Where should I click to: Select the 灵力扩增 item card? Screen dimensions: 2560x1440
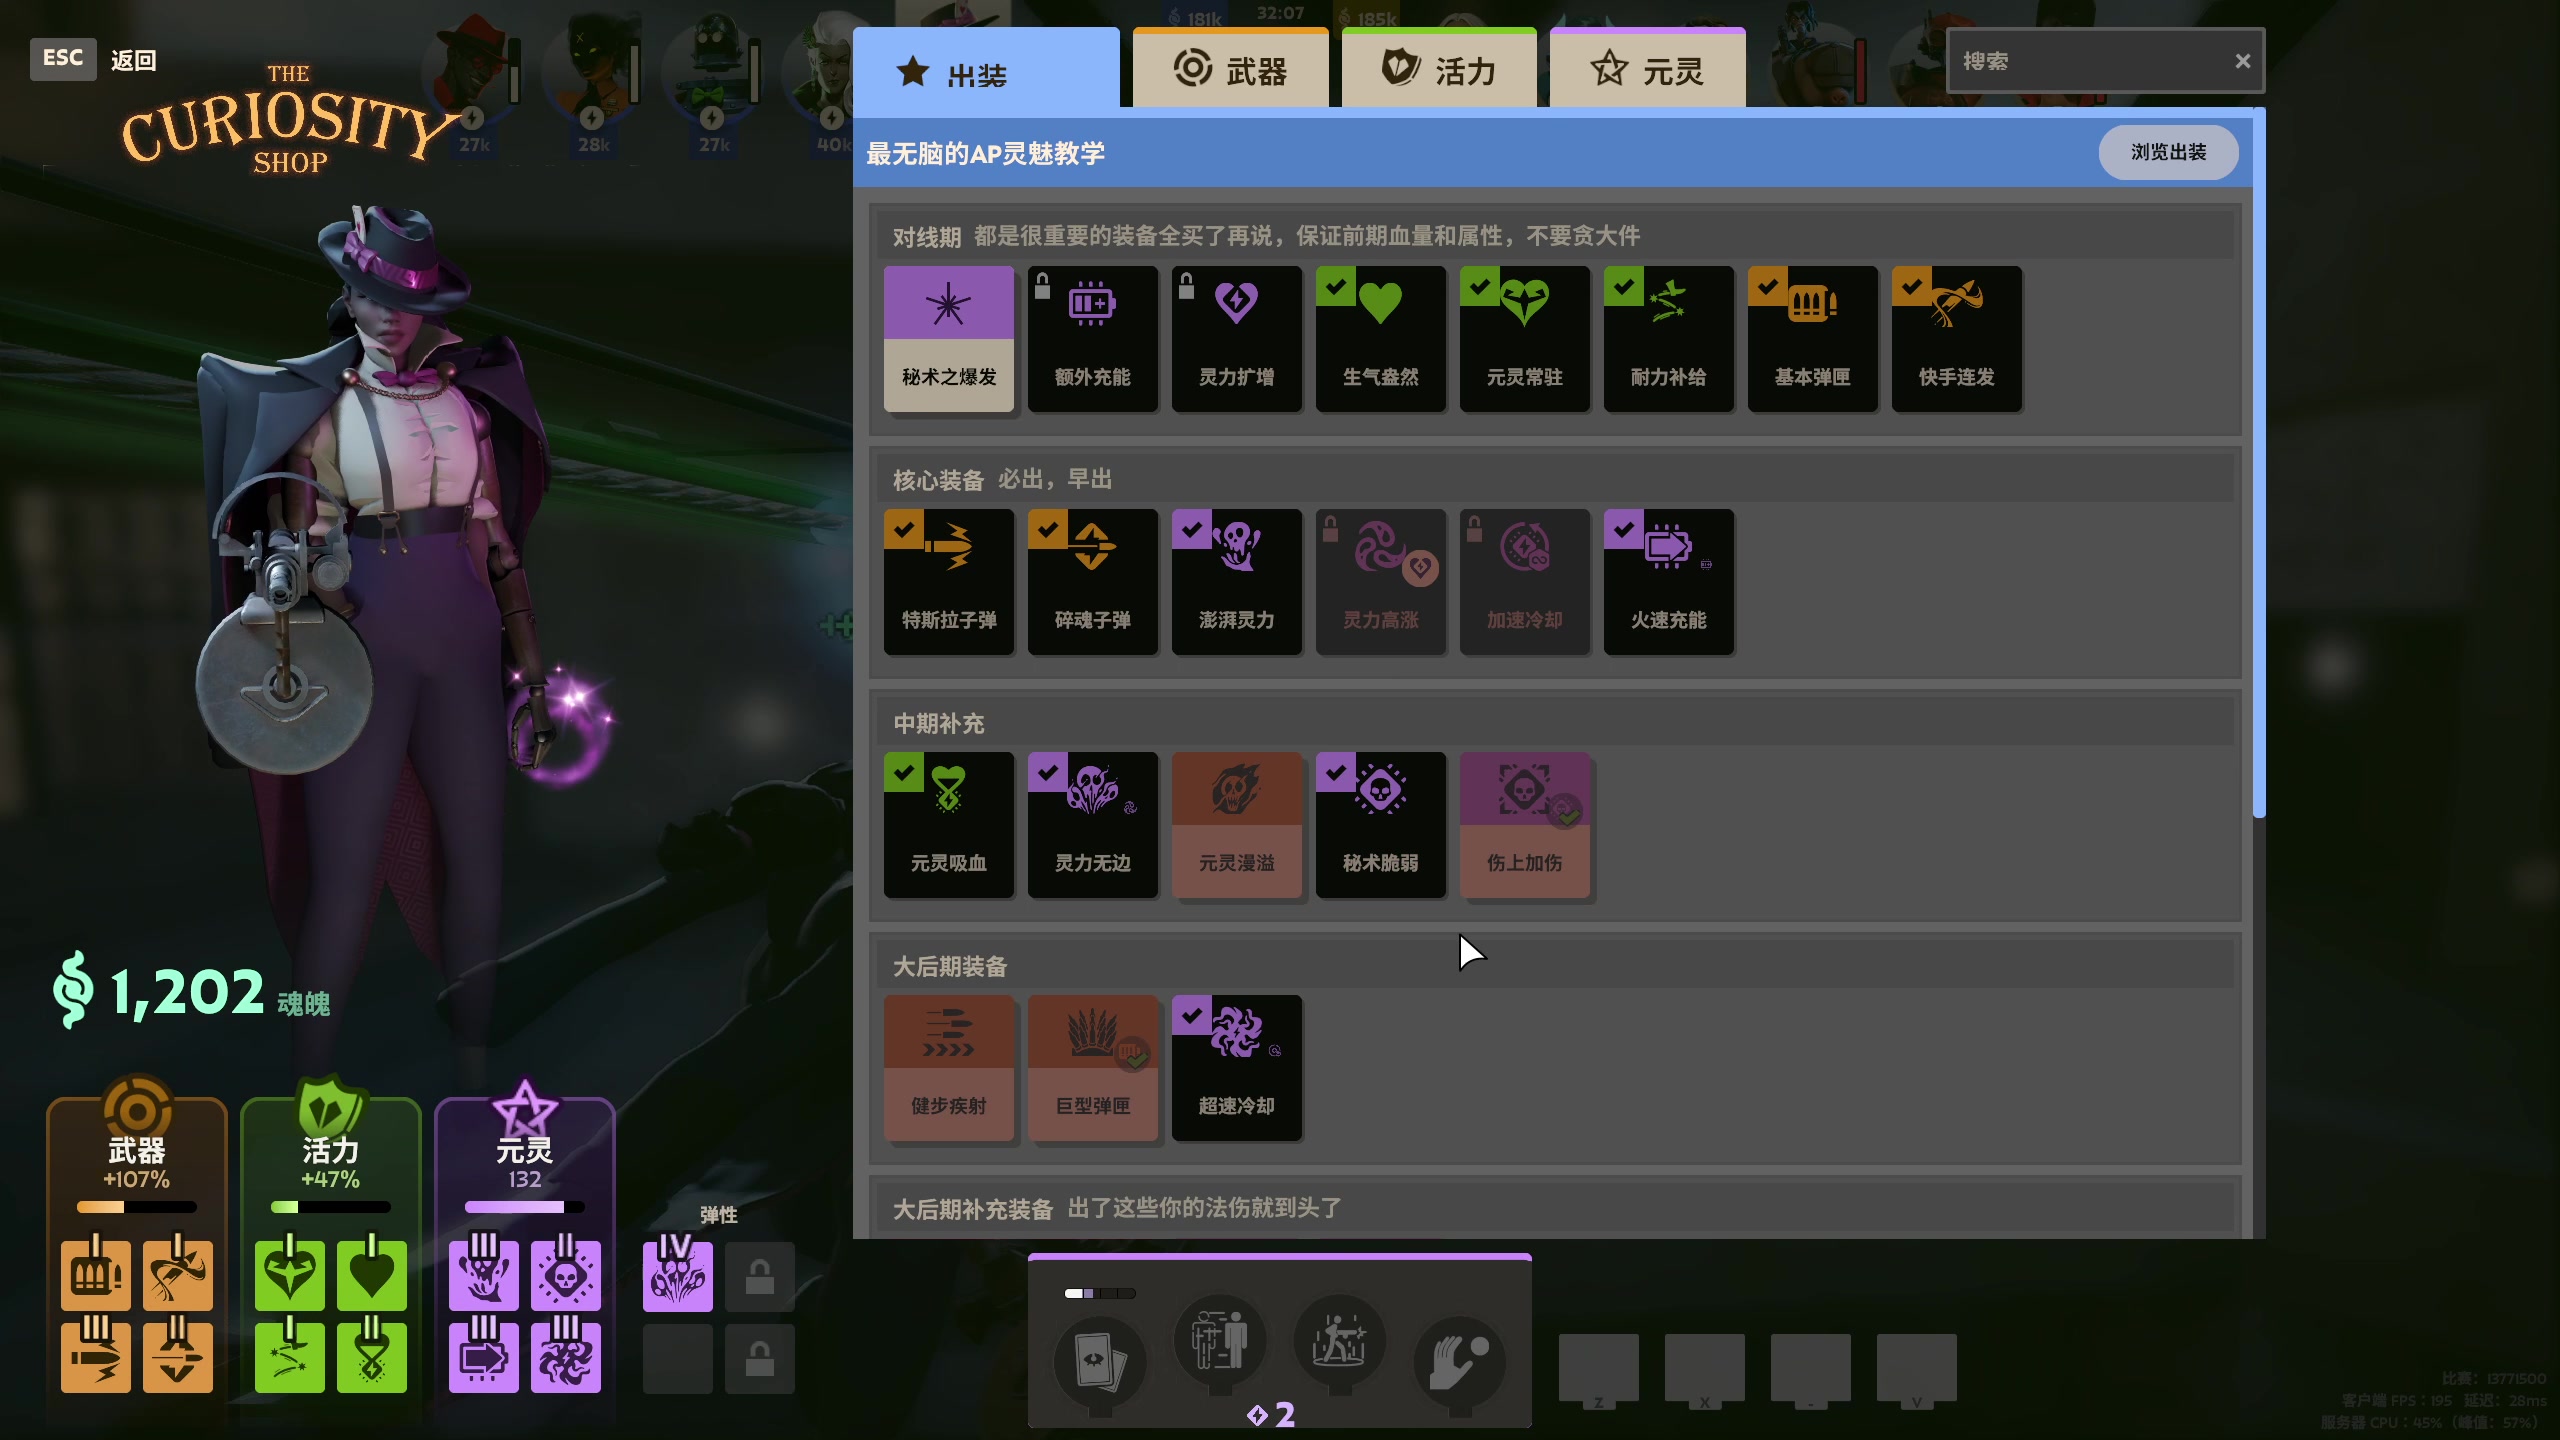pyautogui.click(x=1236, y=338)
